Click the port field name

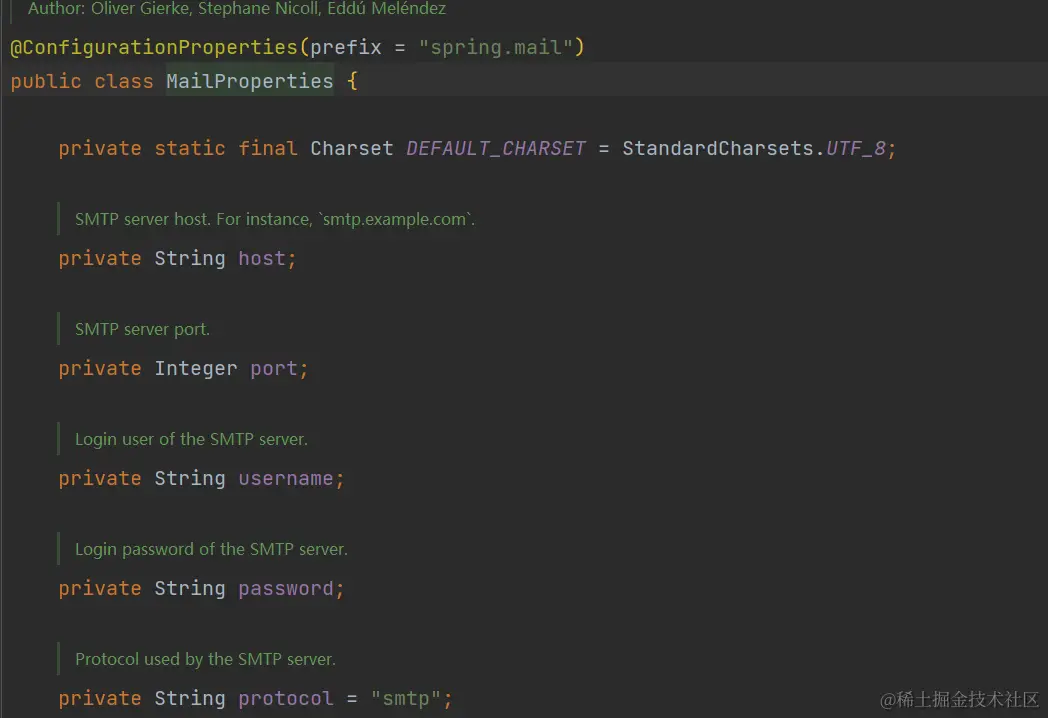click(273, 369)
